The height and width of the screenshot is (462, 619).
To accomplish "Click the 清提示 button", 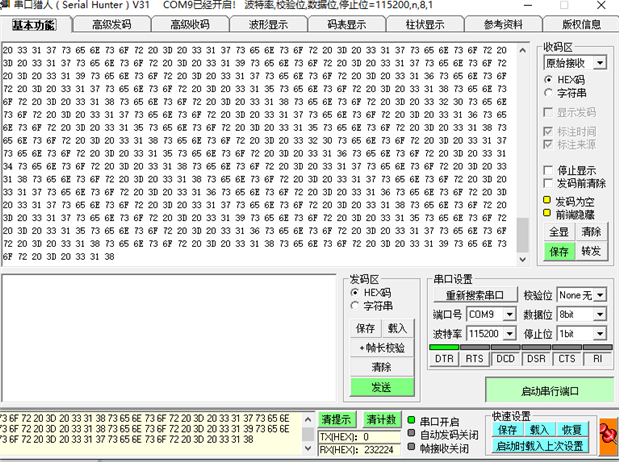I will 337,419.
